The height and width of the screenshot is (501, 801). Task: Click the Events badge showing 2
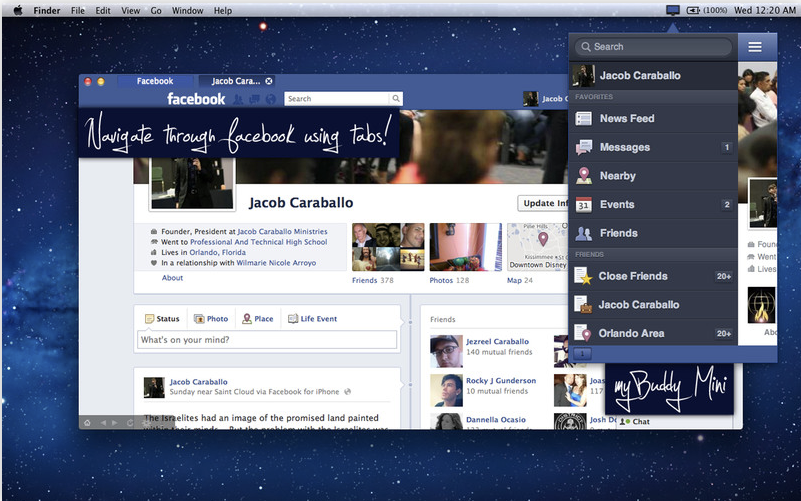pos(726,205)
